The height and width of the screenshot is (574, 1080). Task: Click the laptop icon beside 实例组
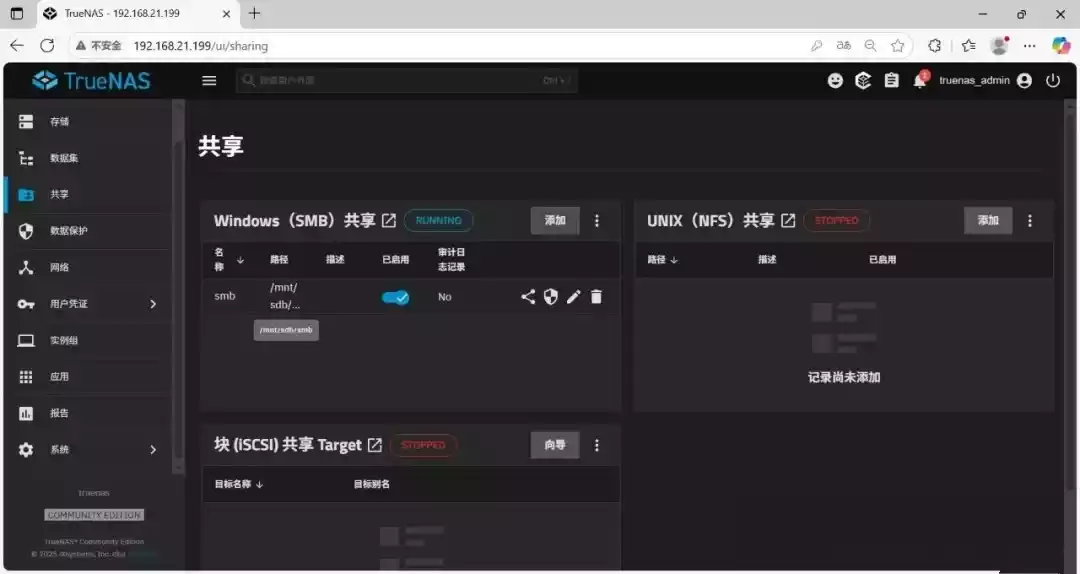click(25, 340)
